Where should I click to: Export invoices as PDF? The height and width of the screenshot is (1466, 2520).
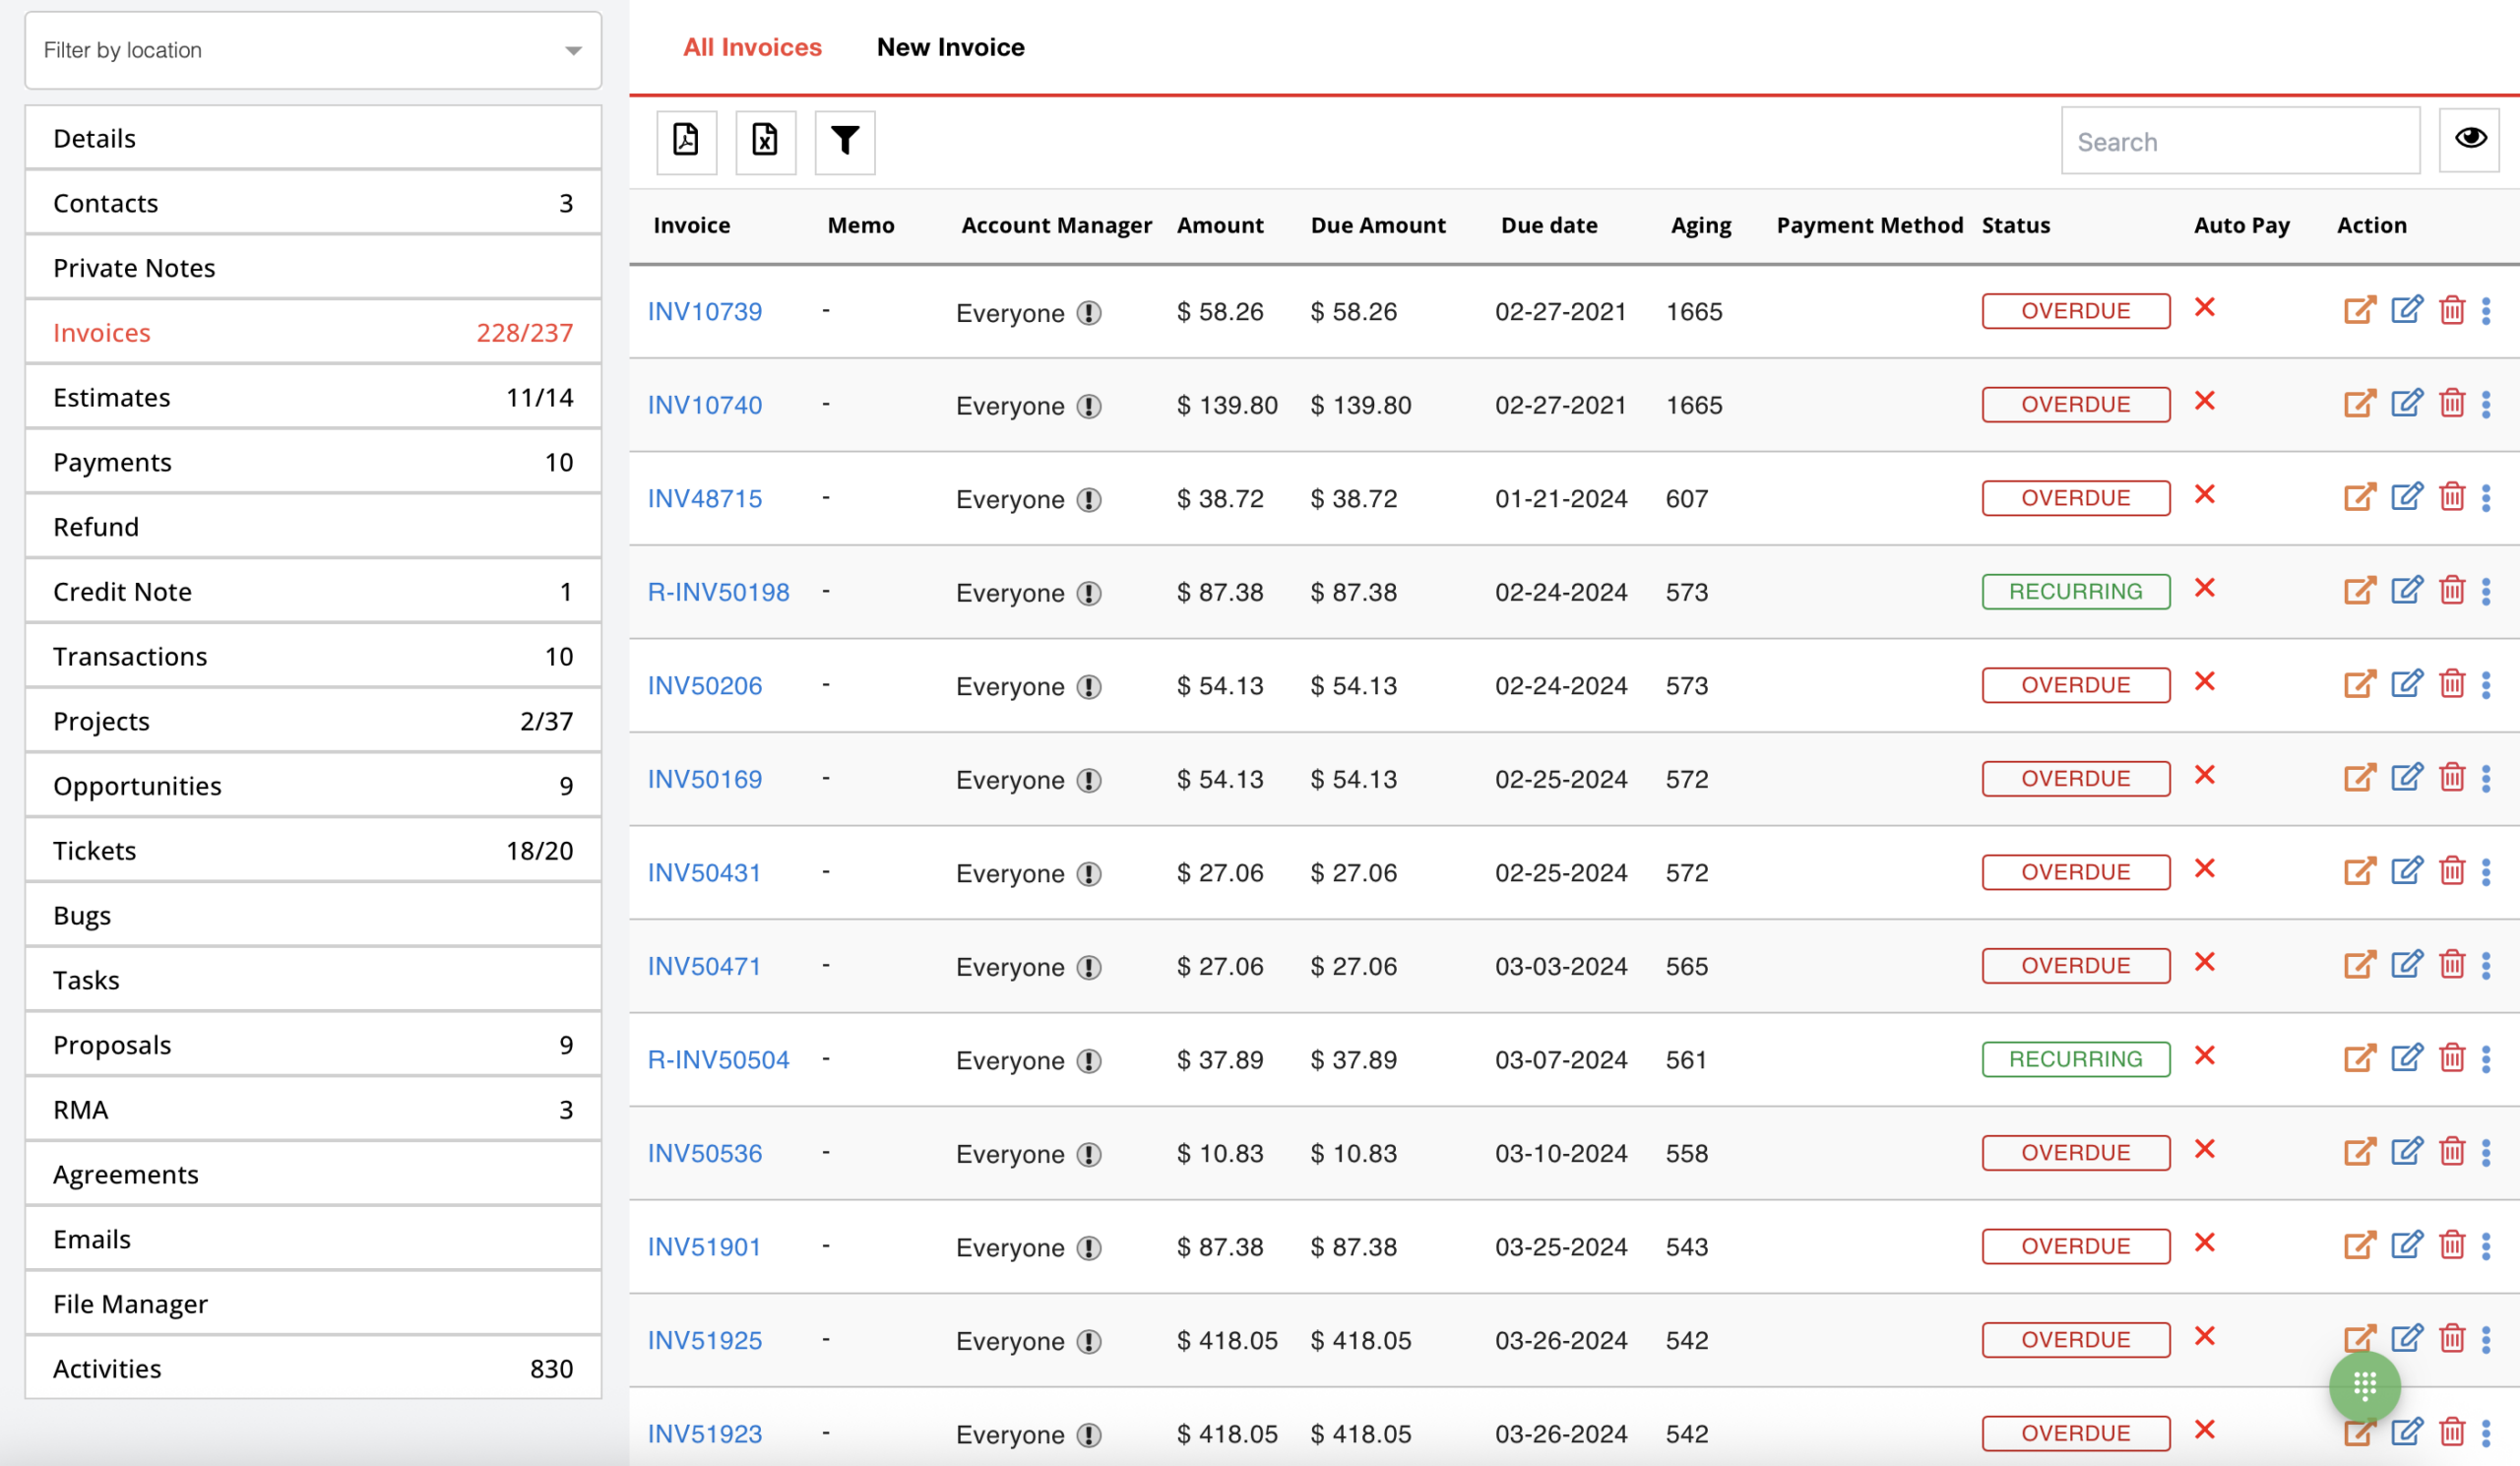tap(686, 141)
